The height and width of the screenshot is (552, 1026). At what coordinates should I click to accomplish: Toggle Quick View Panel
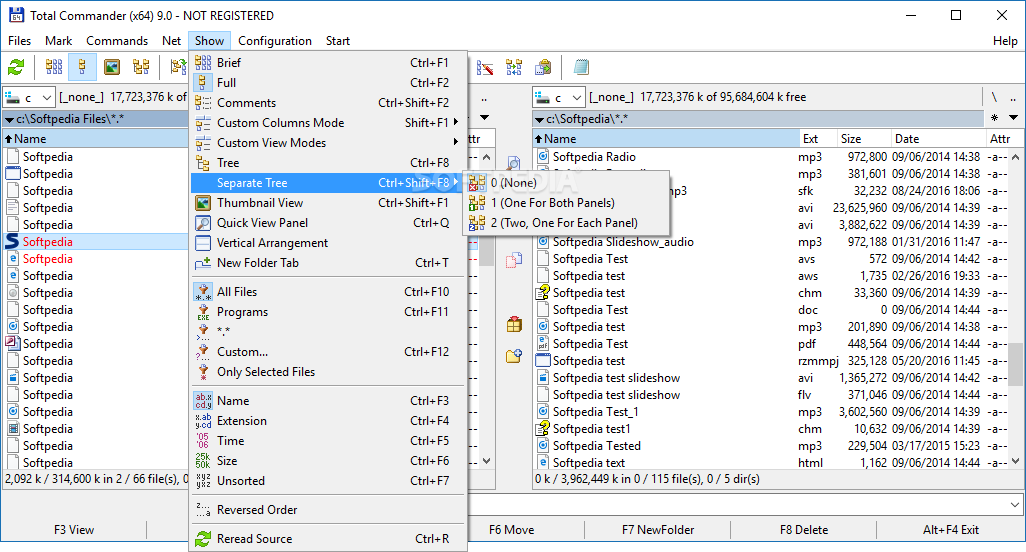329,223
